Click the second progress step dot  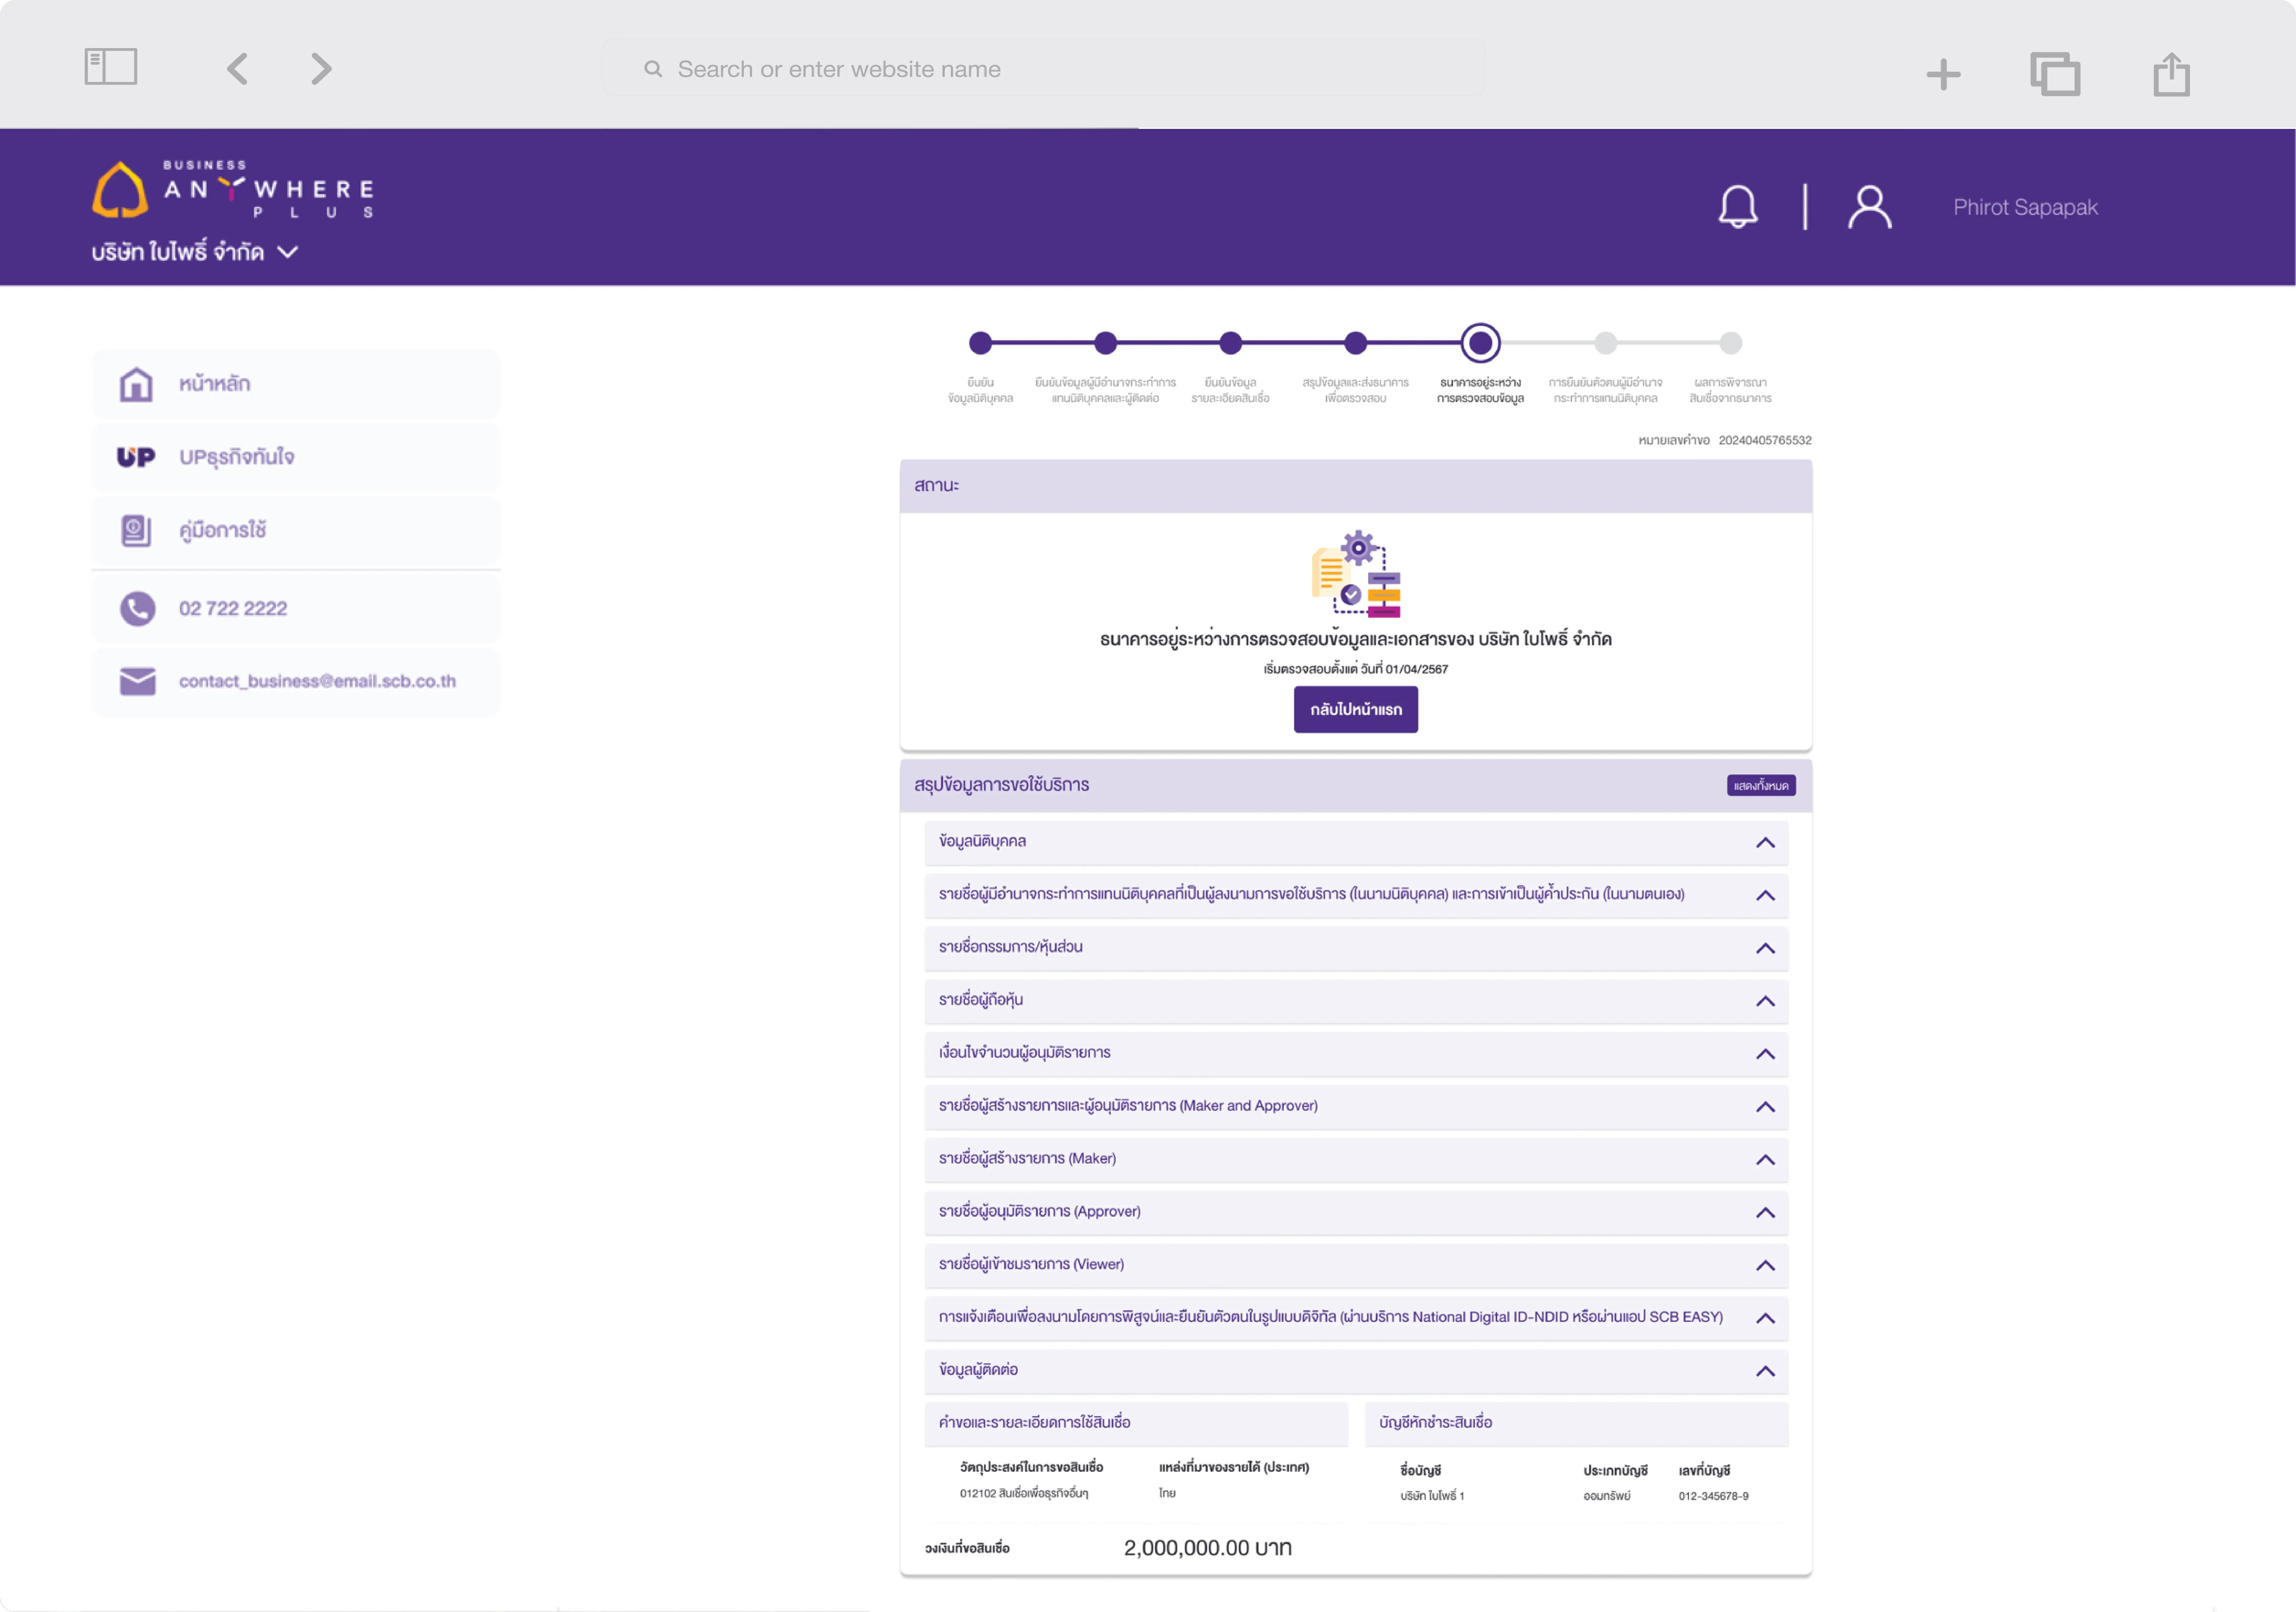pos(1105,343)
